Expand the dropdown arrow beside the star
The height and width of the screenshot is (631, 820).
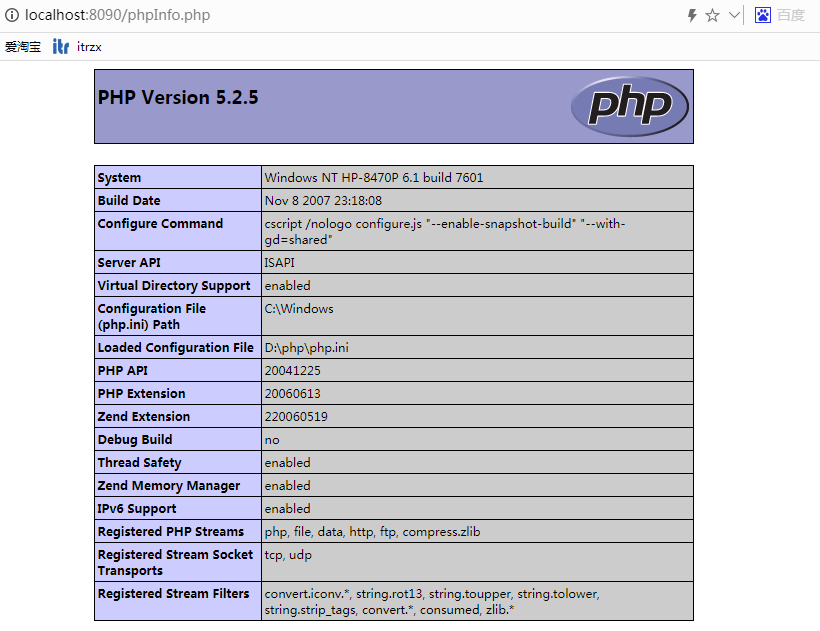pos(734,15)
